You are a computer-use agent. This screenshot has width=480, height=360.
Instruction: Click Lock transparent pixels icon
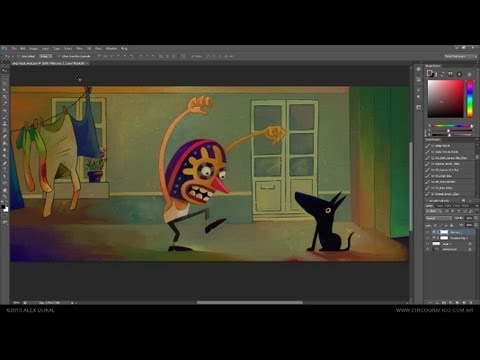435,225
